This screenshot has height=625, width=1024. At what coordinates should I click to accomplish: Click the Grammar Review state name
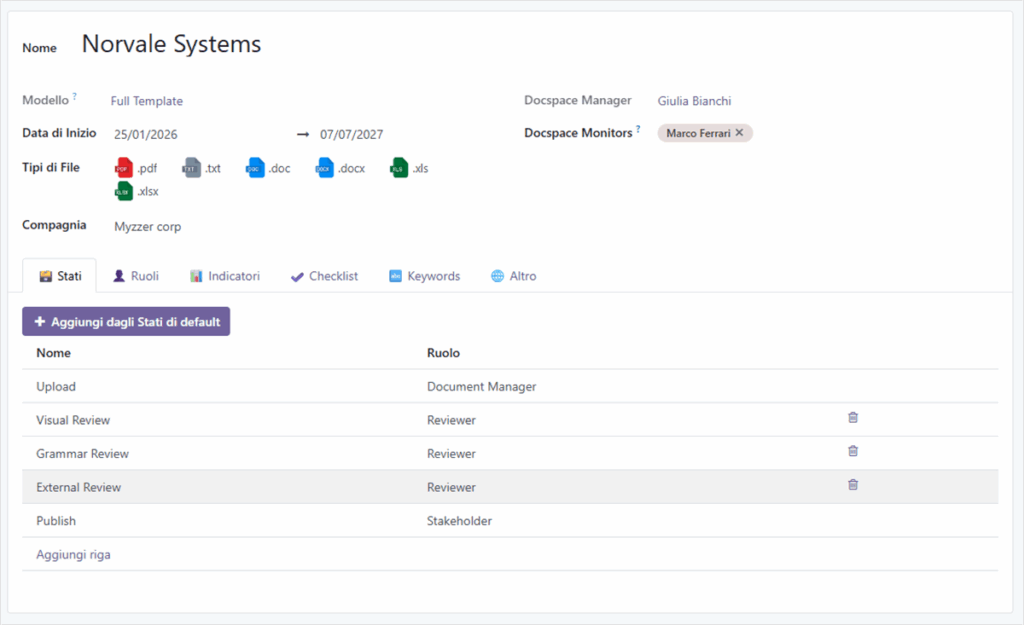(82, 454)
